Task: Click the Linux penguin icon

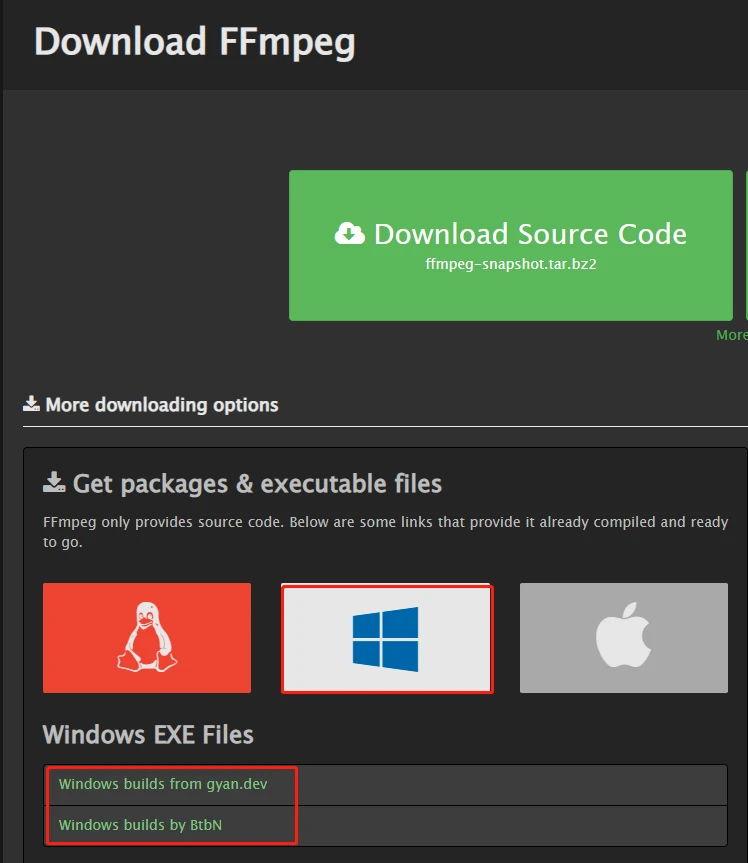Action: tap(146, 637)
